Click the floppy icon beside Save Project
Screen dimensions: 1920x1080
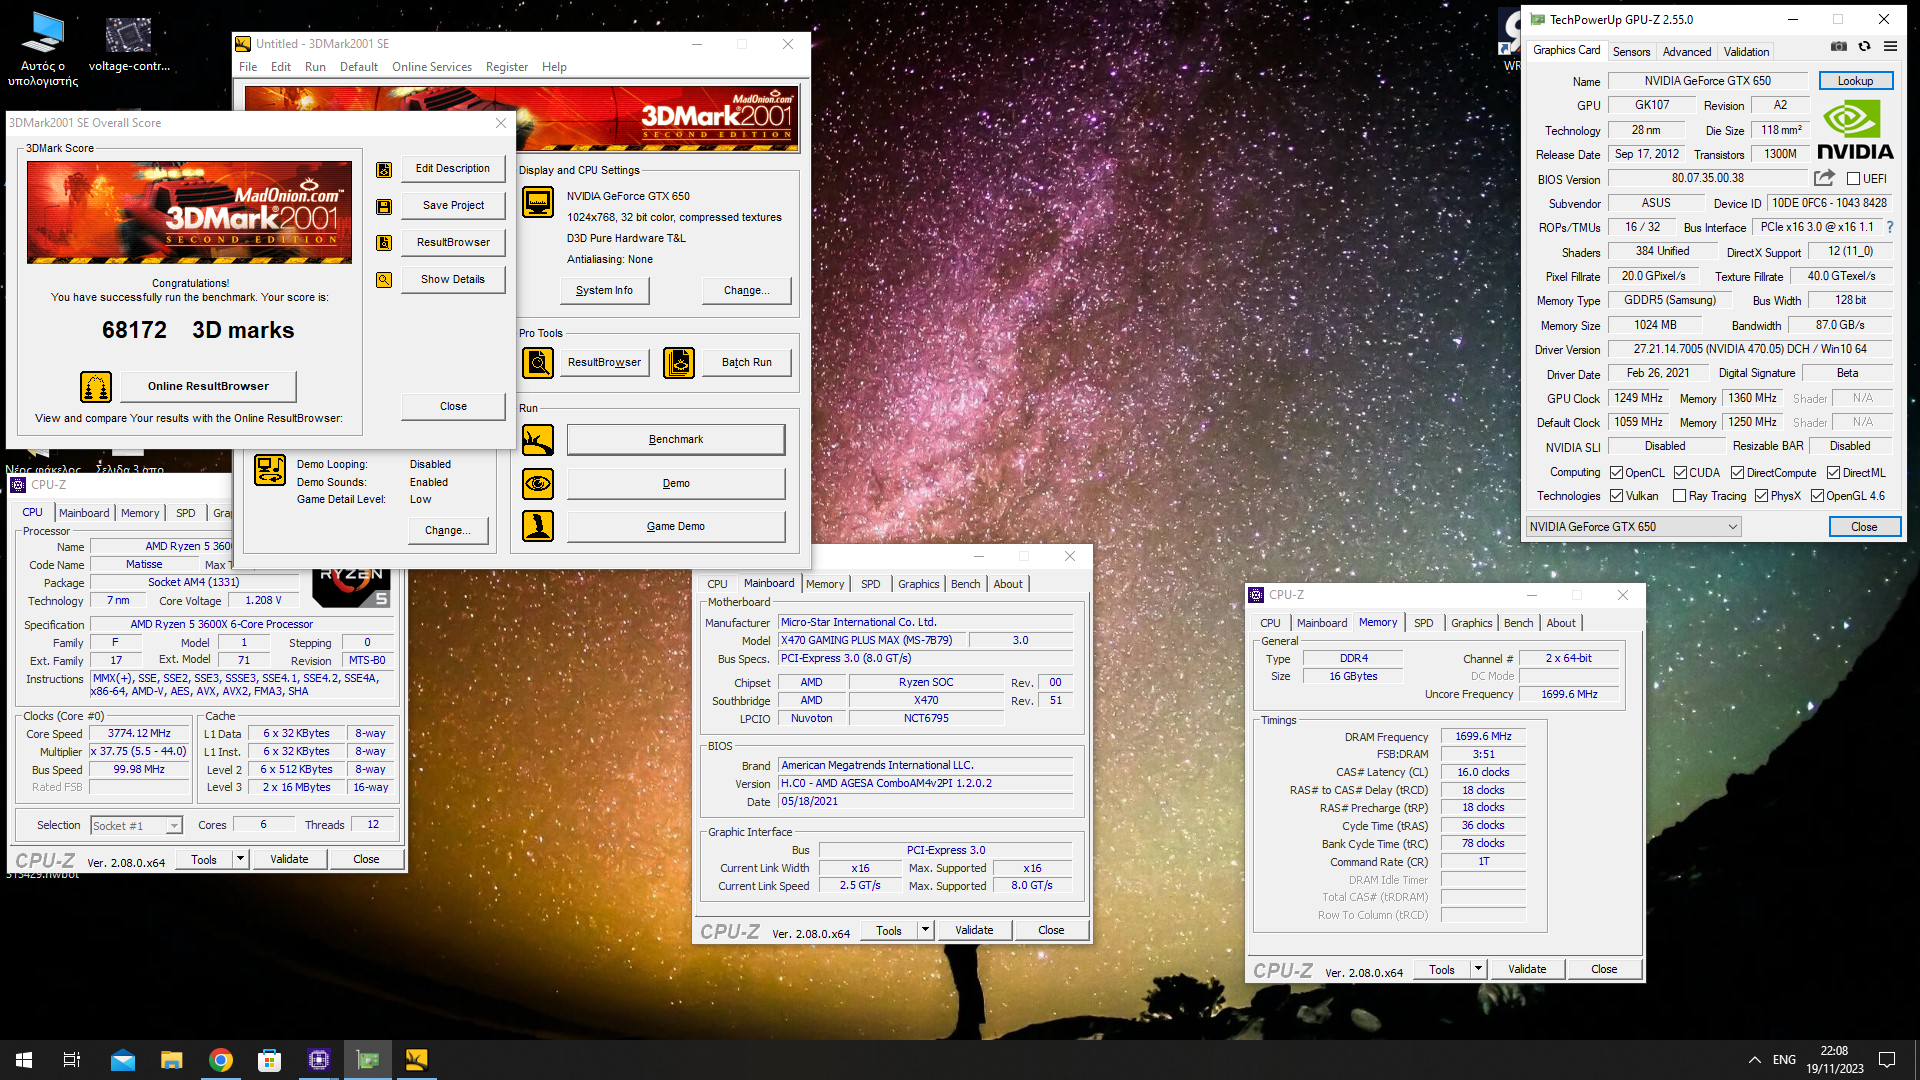(384, 207)
